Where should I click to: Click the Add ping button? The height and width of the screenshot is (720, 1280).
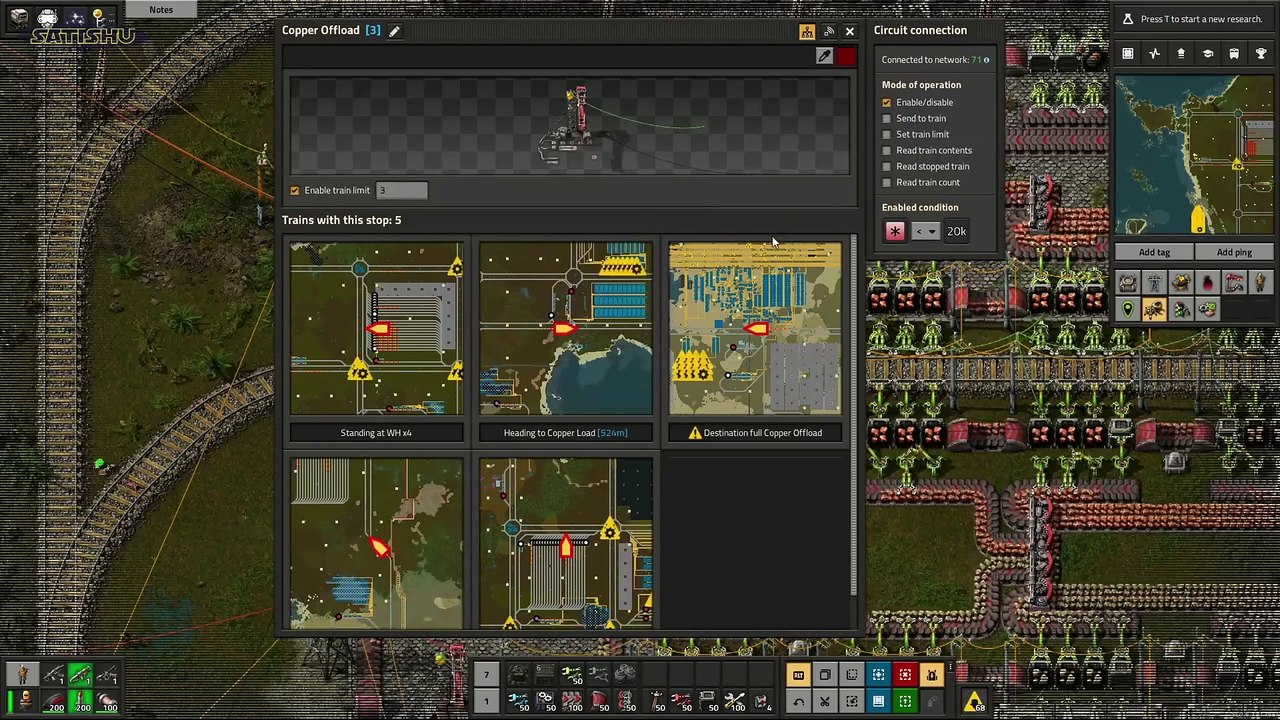[1234, 253]
